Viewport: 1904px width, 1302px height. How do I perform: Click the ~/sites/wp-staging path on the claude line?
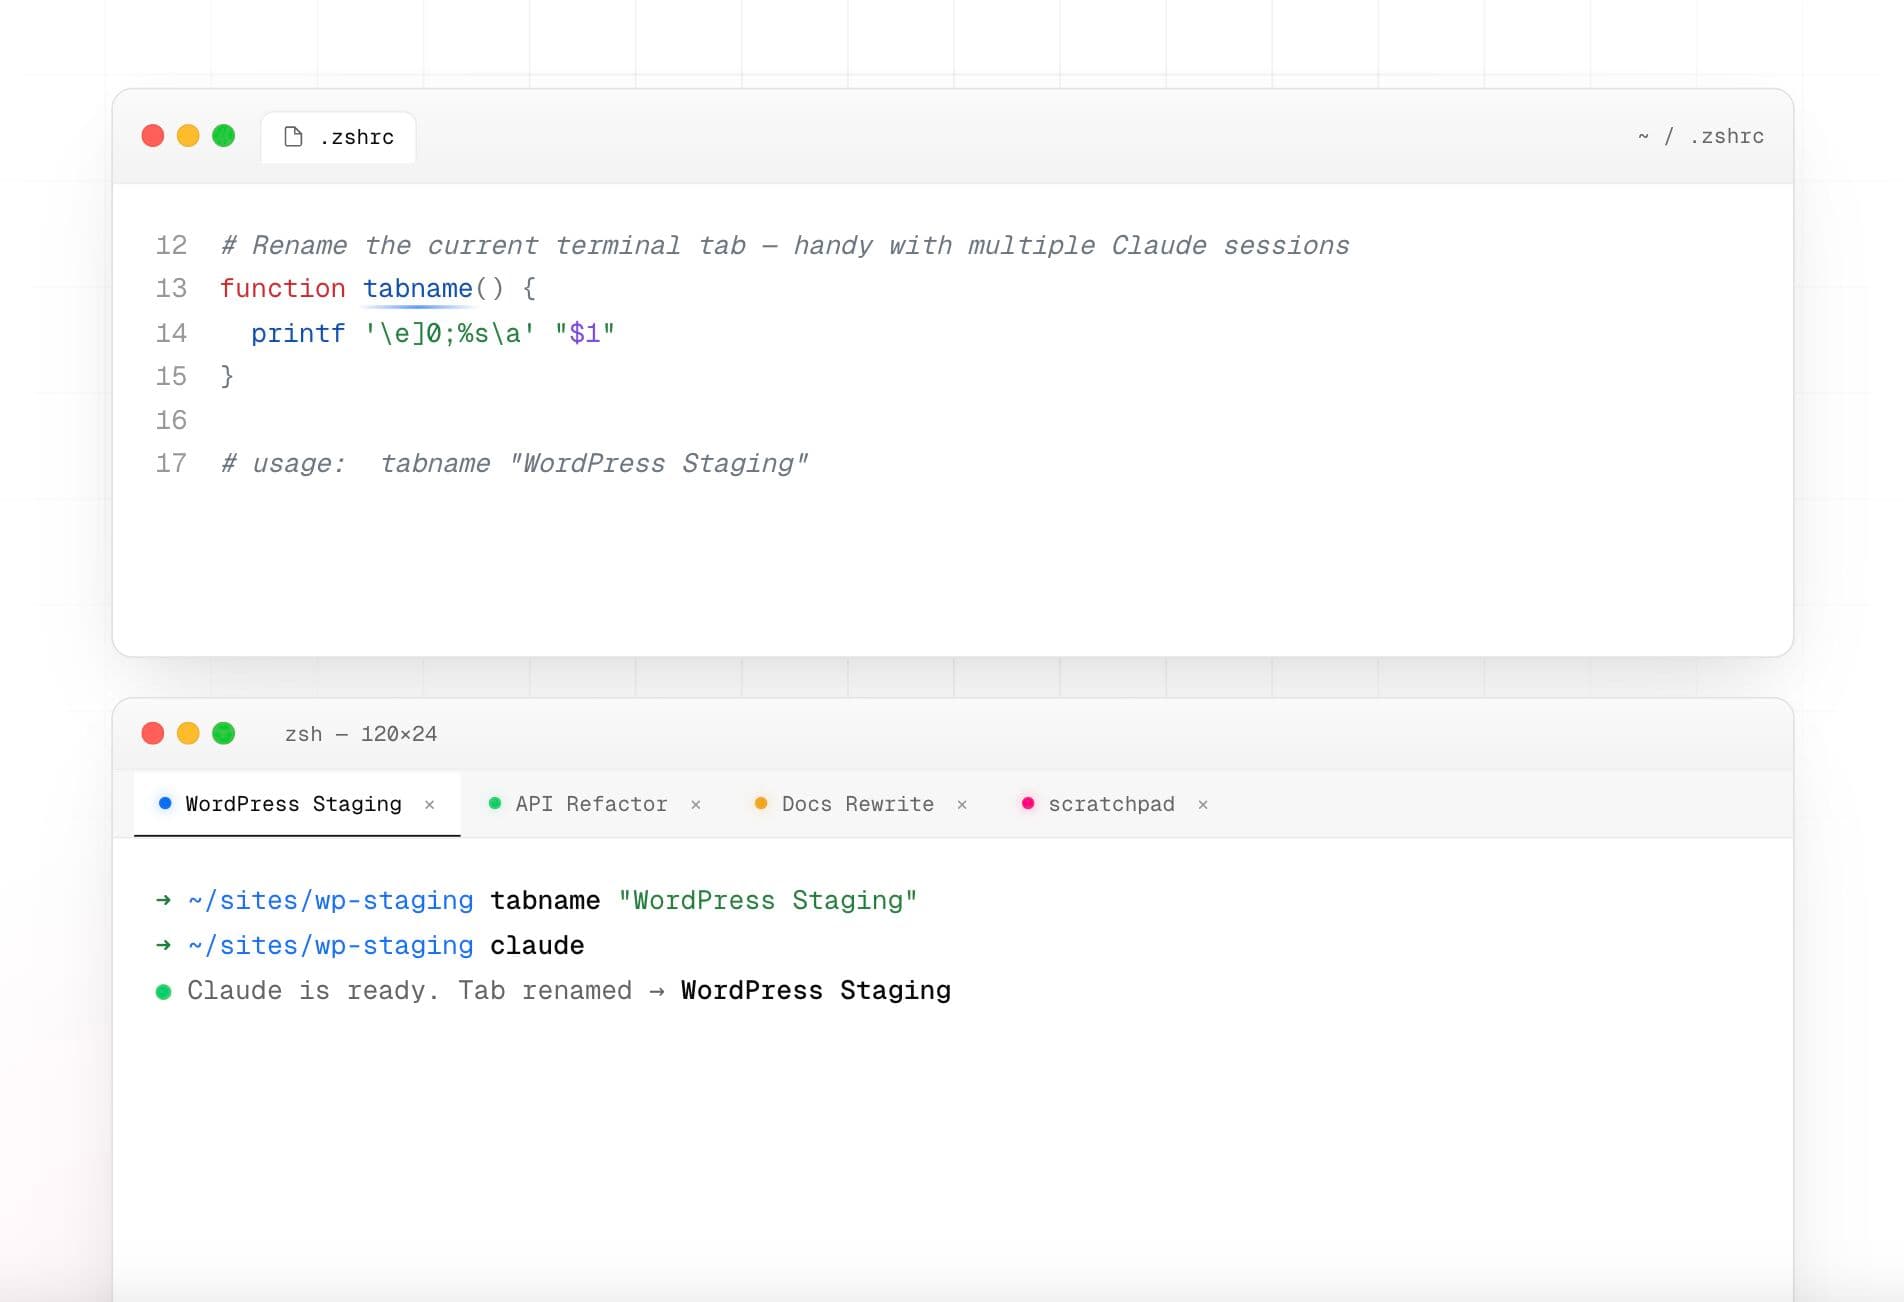(x=330, y=946)
